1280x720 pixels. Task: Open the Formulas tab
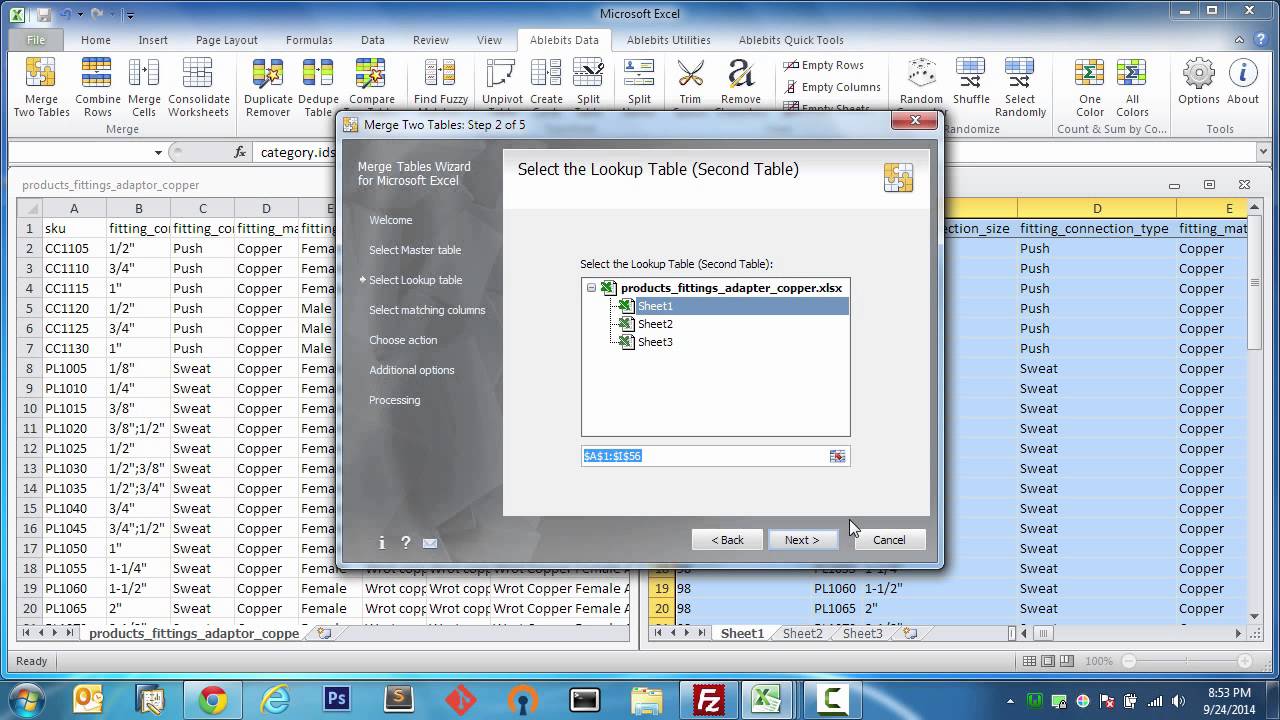pos(309,40)
